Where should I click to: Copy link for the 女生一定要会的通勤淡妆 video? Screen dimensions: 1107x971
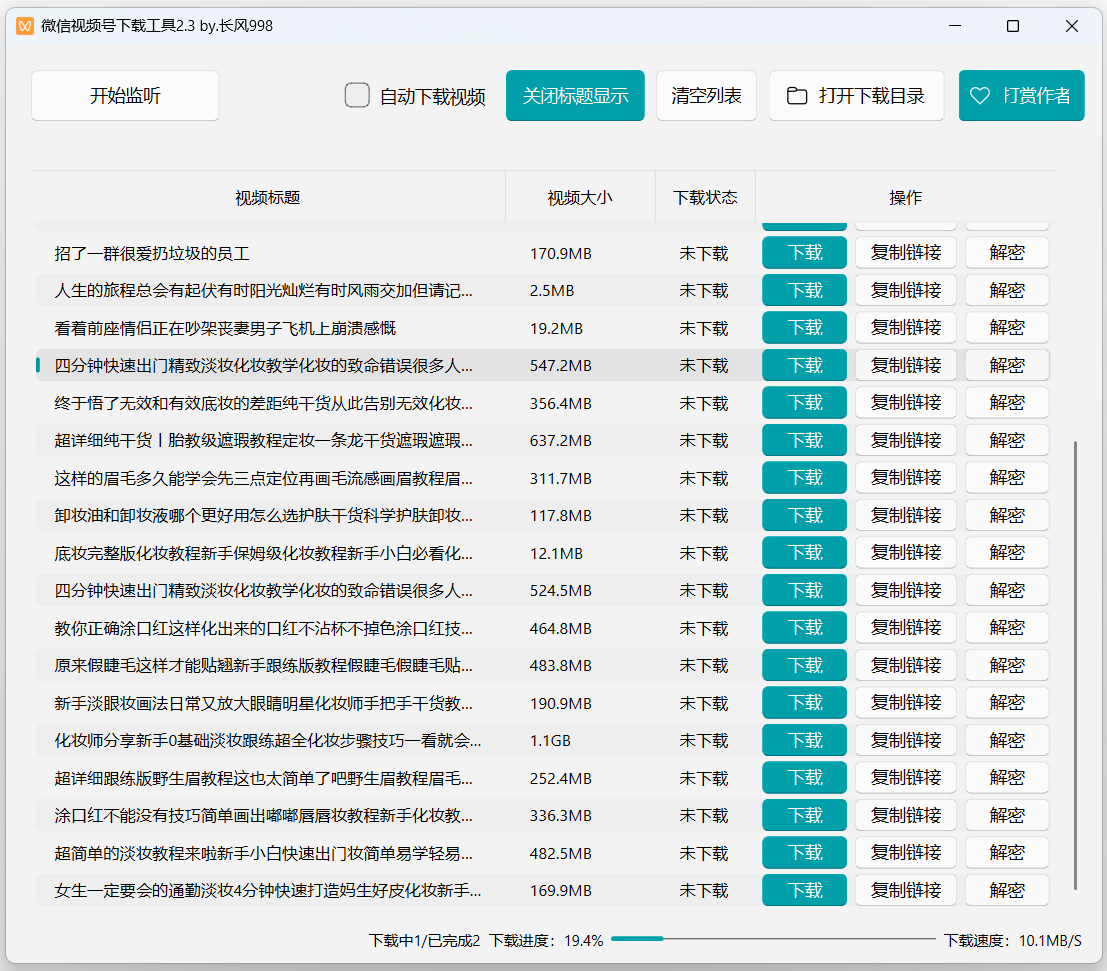905,890
